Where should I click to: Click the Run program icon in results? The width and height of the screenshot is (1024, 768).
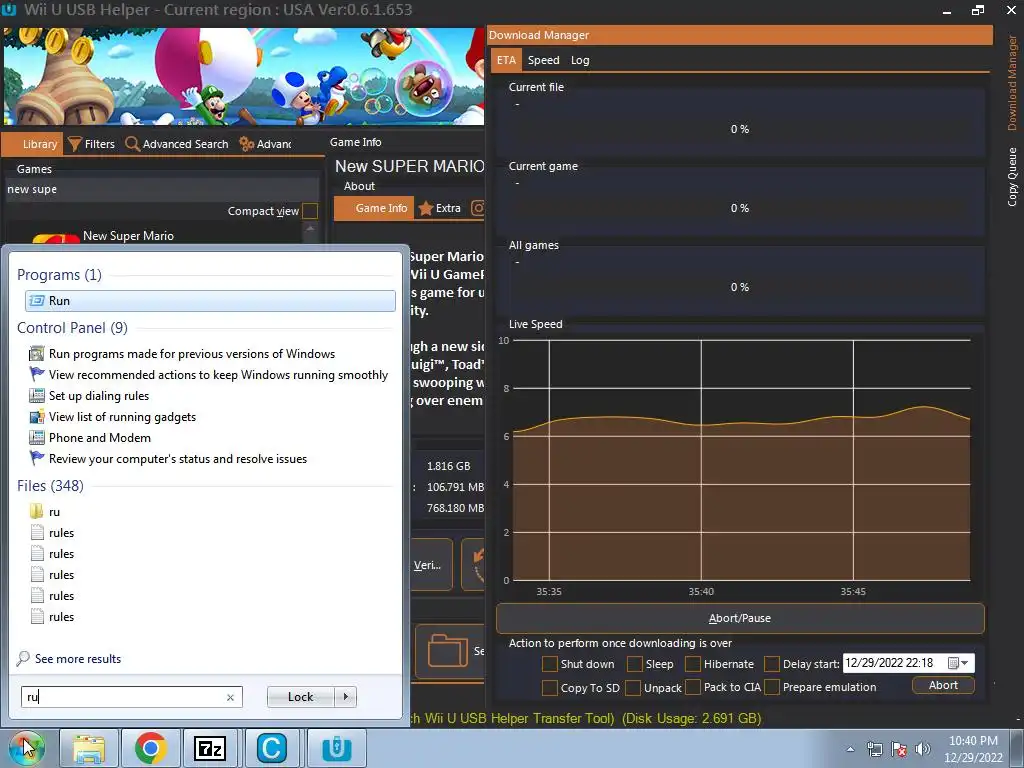click(38, 301)
